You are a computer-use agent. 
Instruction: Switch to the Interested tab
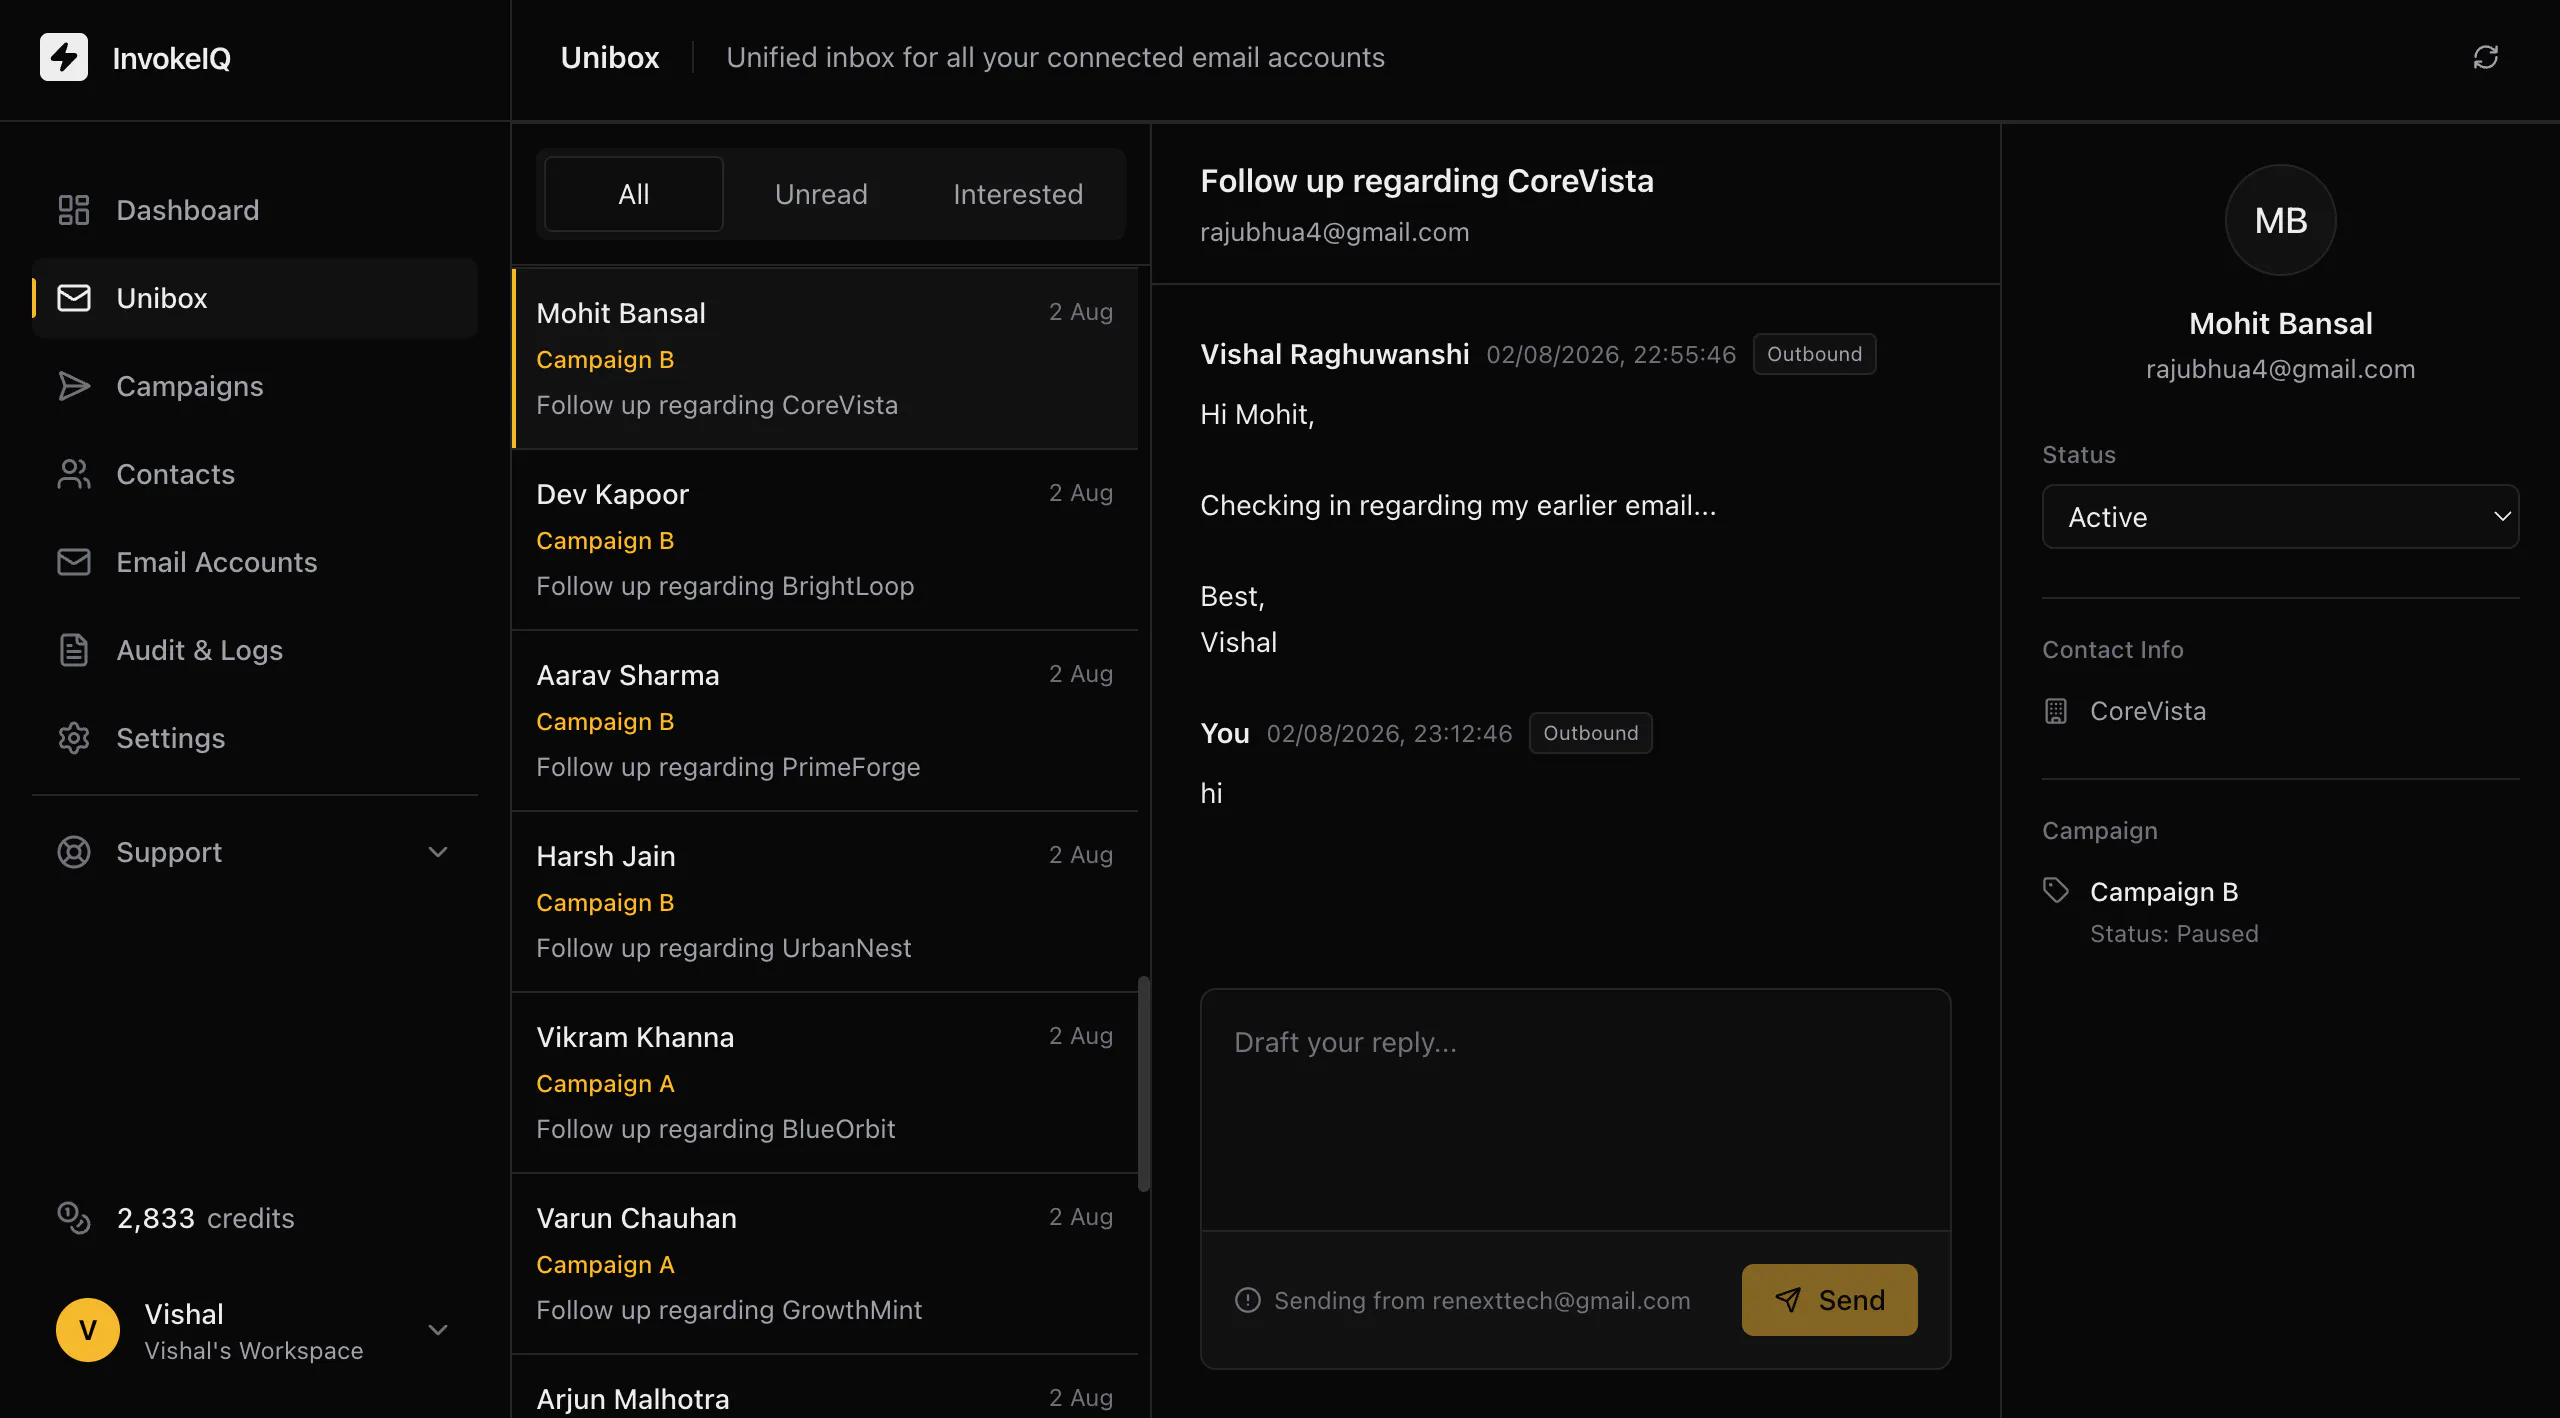[x=1018, y=194]
